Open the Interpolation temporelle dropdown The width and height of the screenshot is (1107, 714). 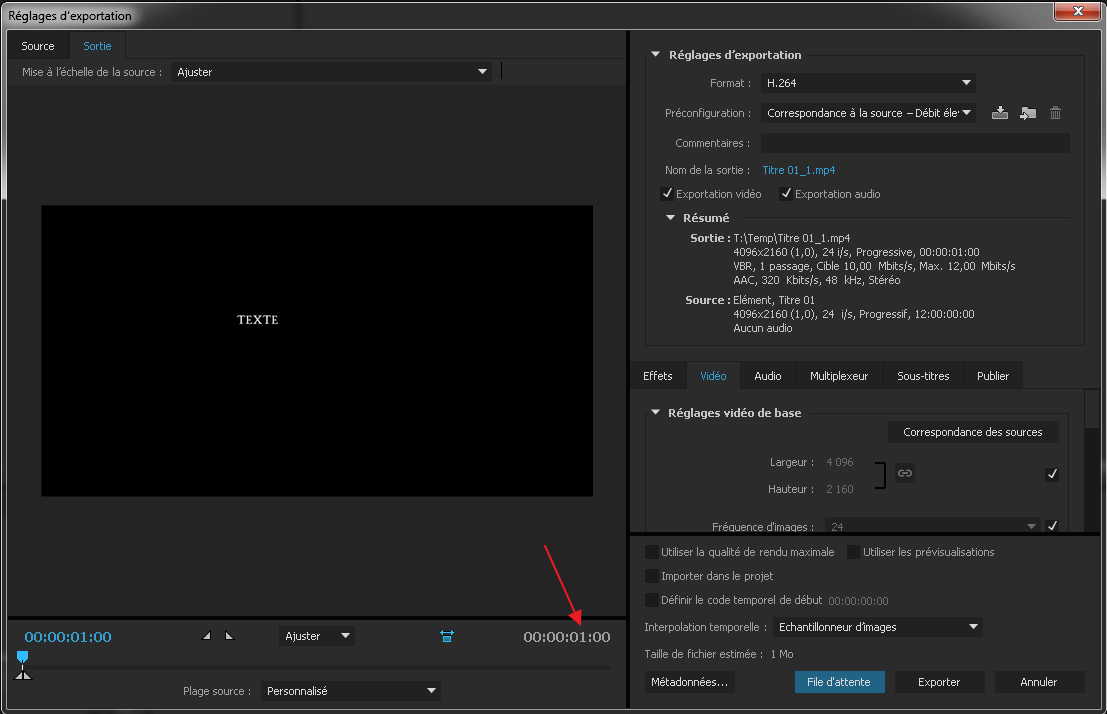(877, 627)
